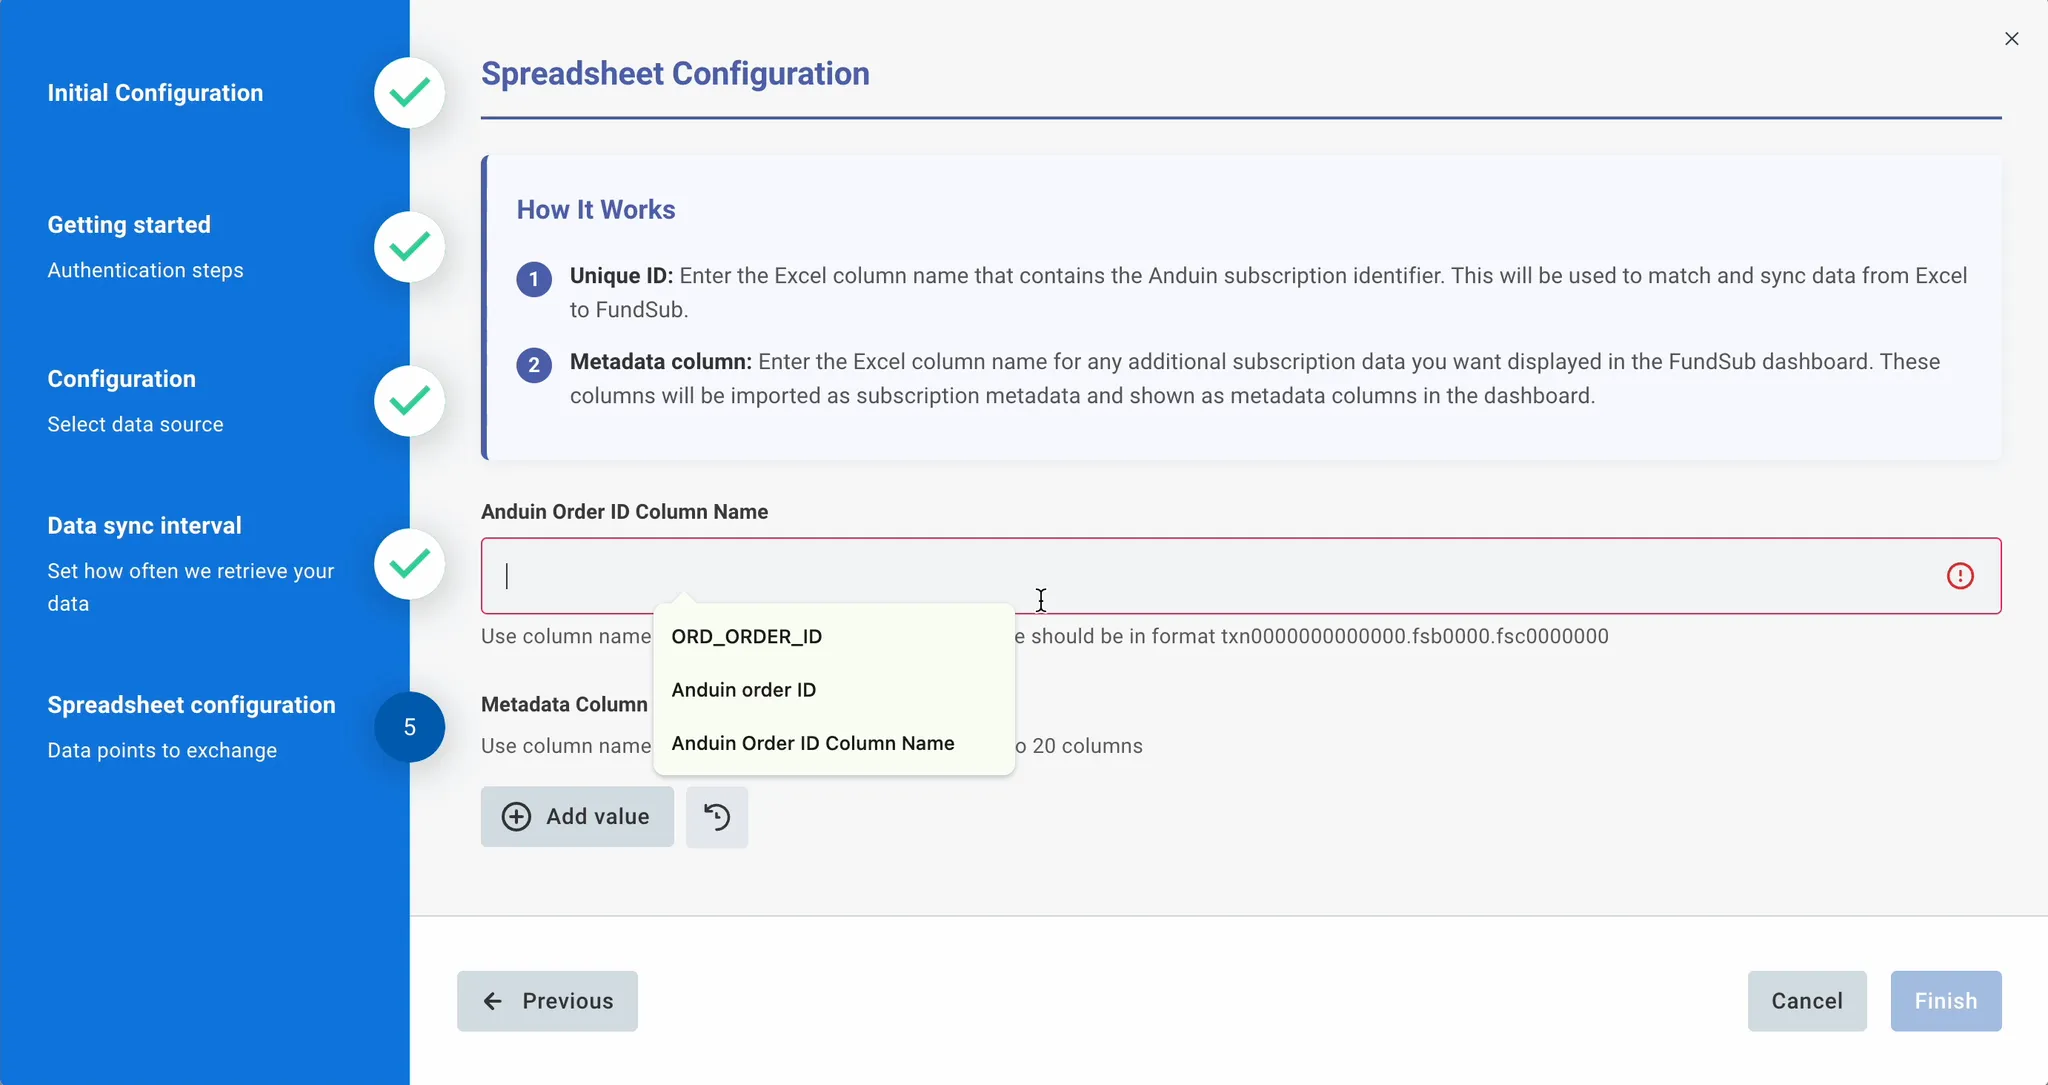The image size is (2048, 1085).
Task: Click the step 5 circle icon
Action: click(409, 727)
